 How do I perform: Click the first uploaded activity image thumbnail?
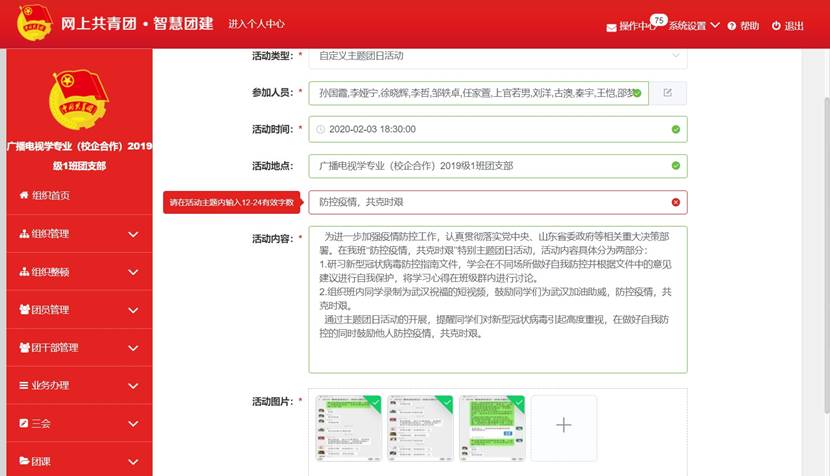(348, 426)
